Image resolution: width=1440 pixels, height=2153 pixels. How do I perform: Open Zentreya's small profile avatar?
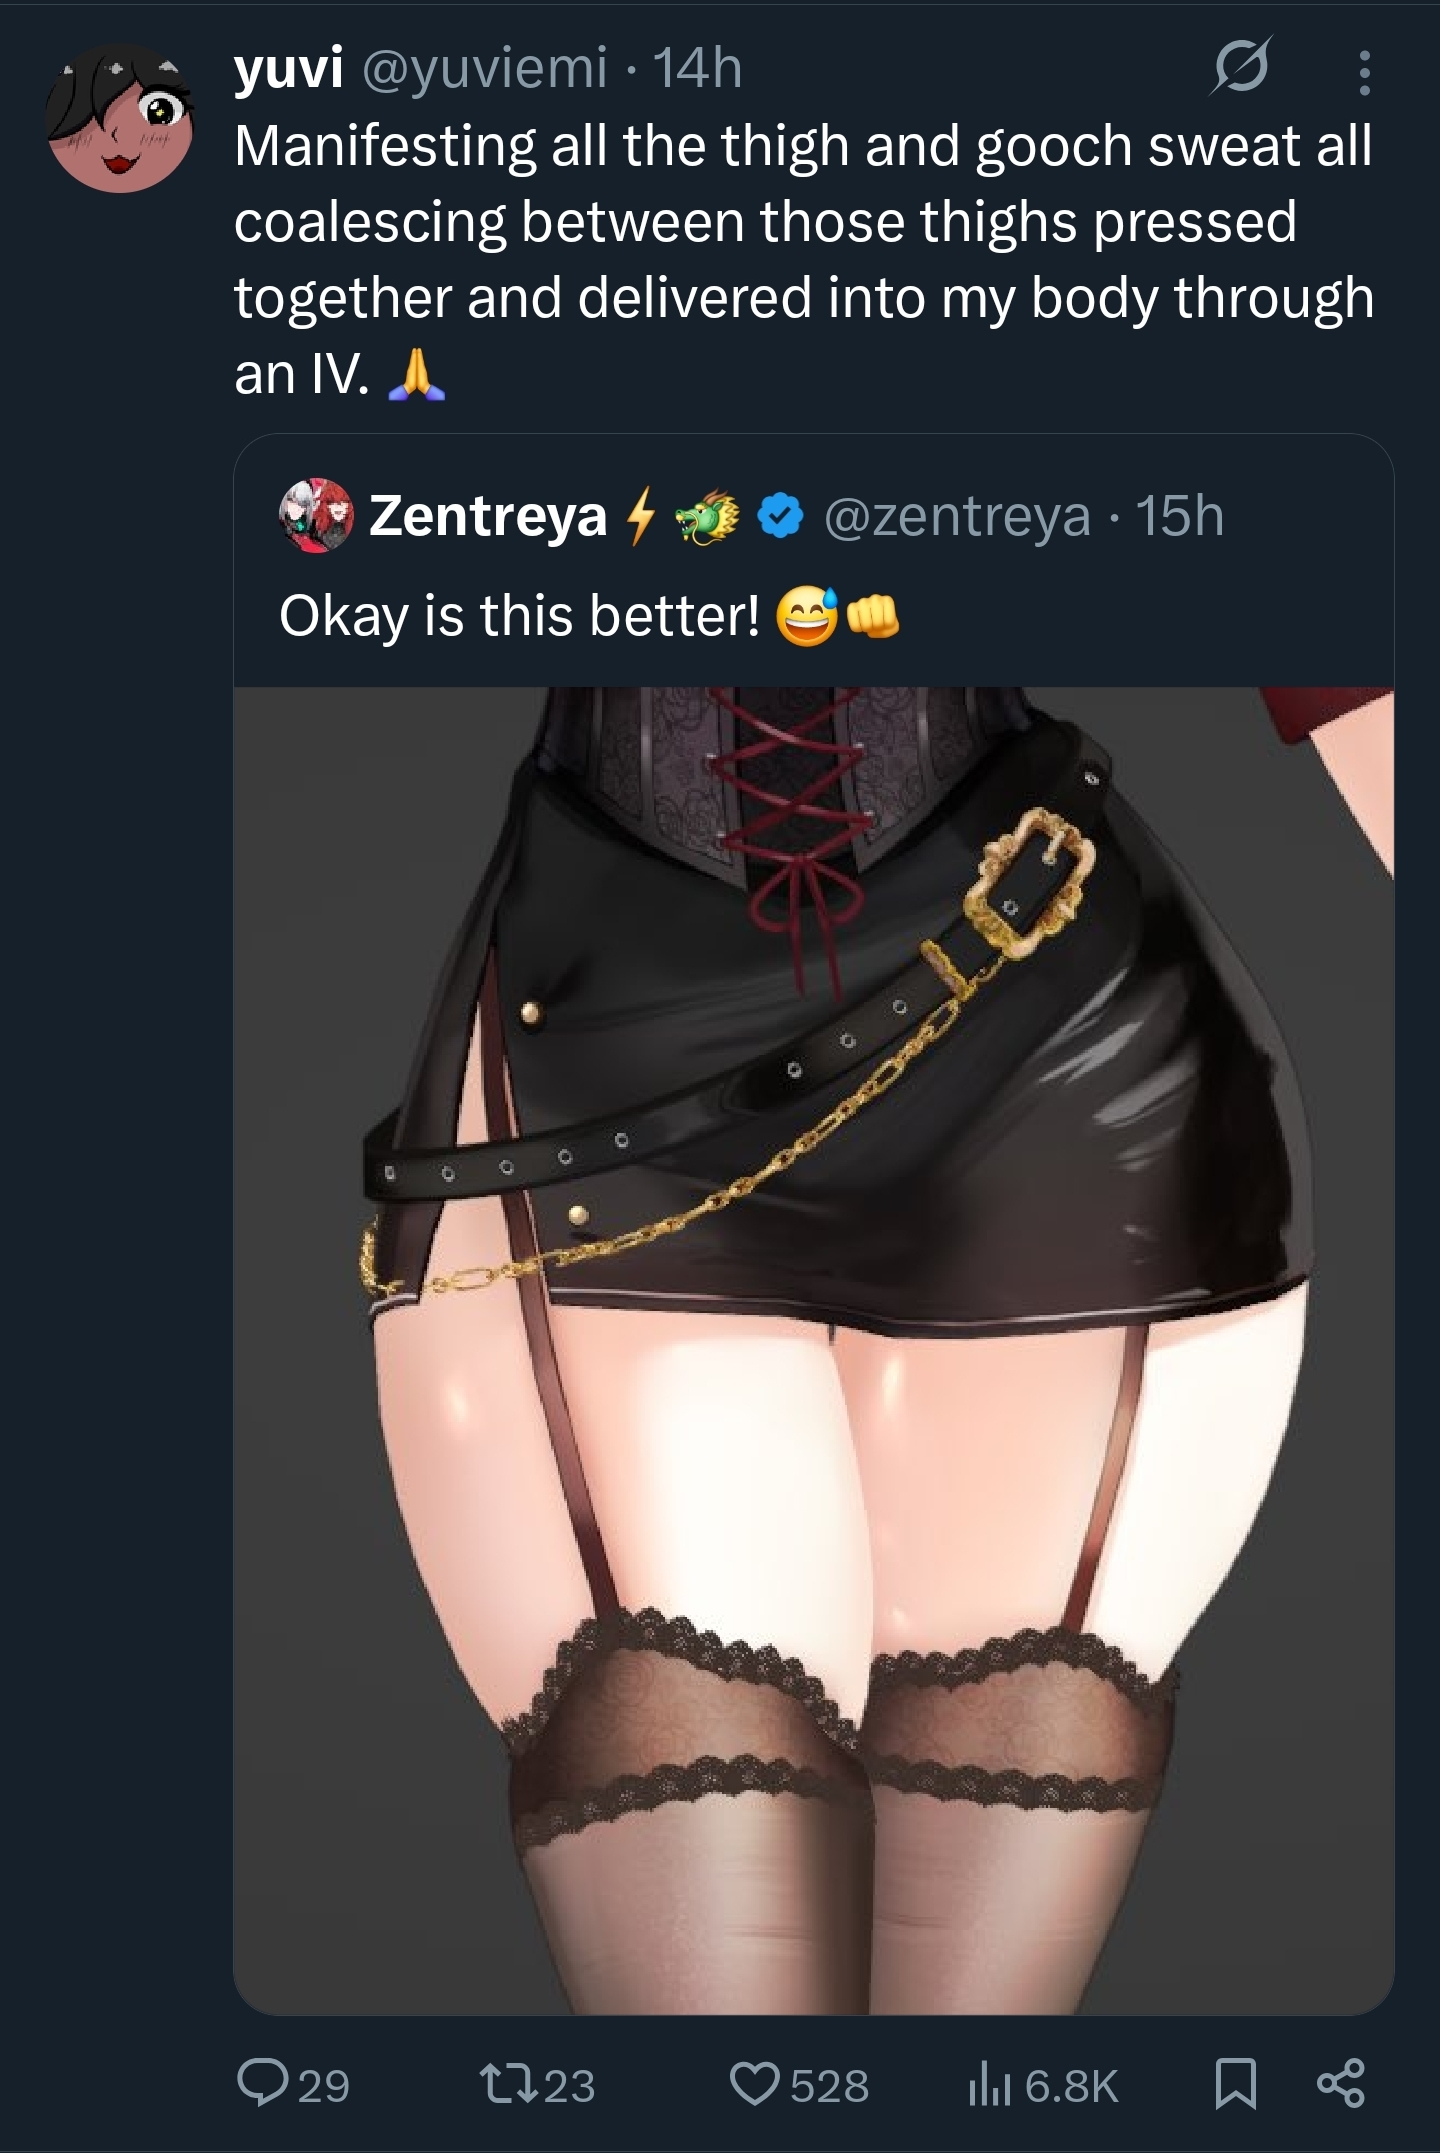click(316, 515)
